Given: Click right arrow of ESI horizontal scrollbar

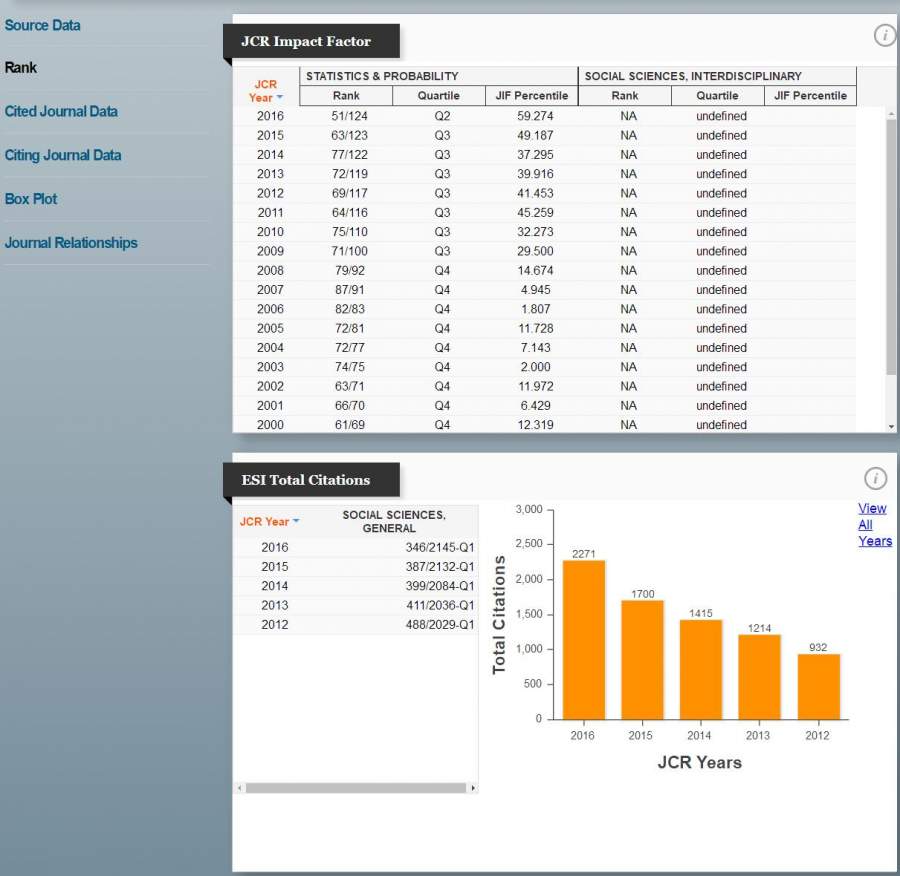Looking at the screenshot, I should pyautogui.click(x=473, y=788).
